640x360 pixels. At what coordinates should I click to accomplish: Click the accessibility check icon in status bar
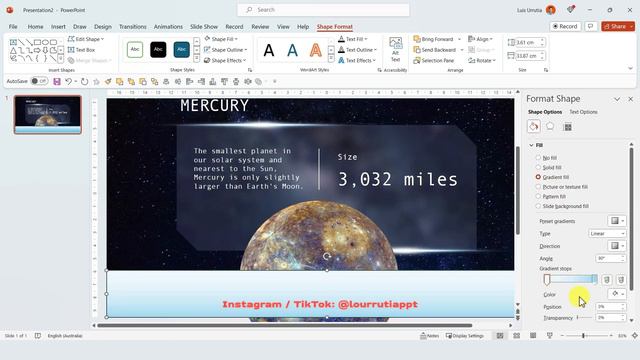38,336
